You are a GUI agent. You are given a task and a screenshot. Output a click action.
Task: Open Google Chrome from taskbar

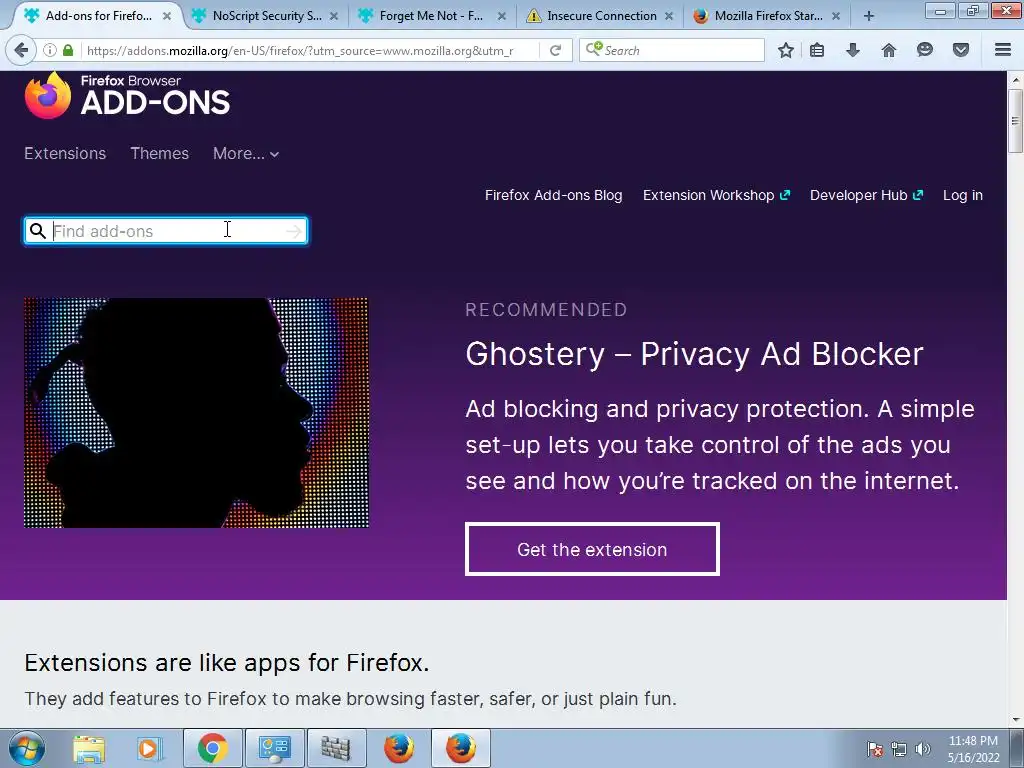click(213, 748)
